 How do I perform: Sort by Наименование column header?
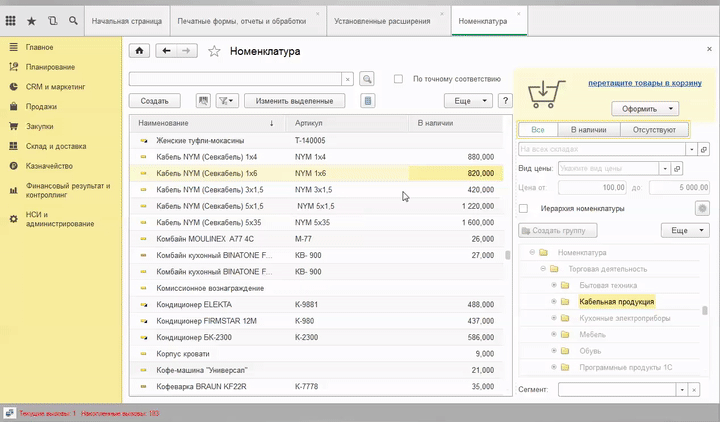tap(206, 123)
